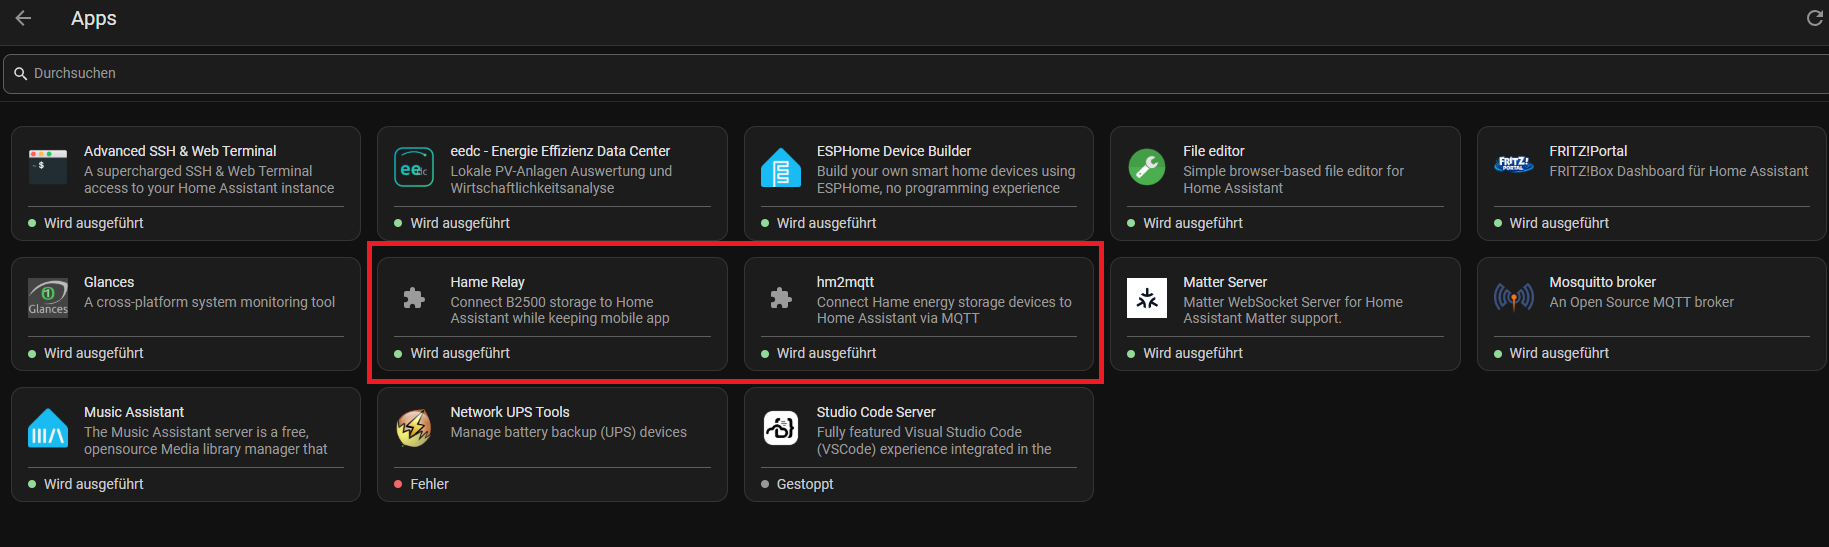
Task: Click Wird ausgeführt status under Glances
Action: coord(94,353)
